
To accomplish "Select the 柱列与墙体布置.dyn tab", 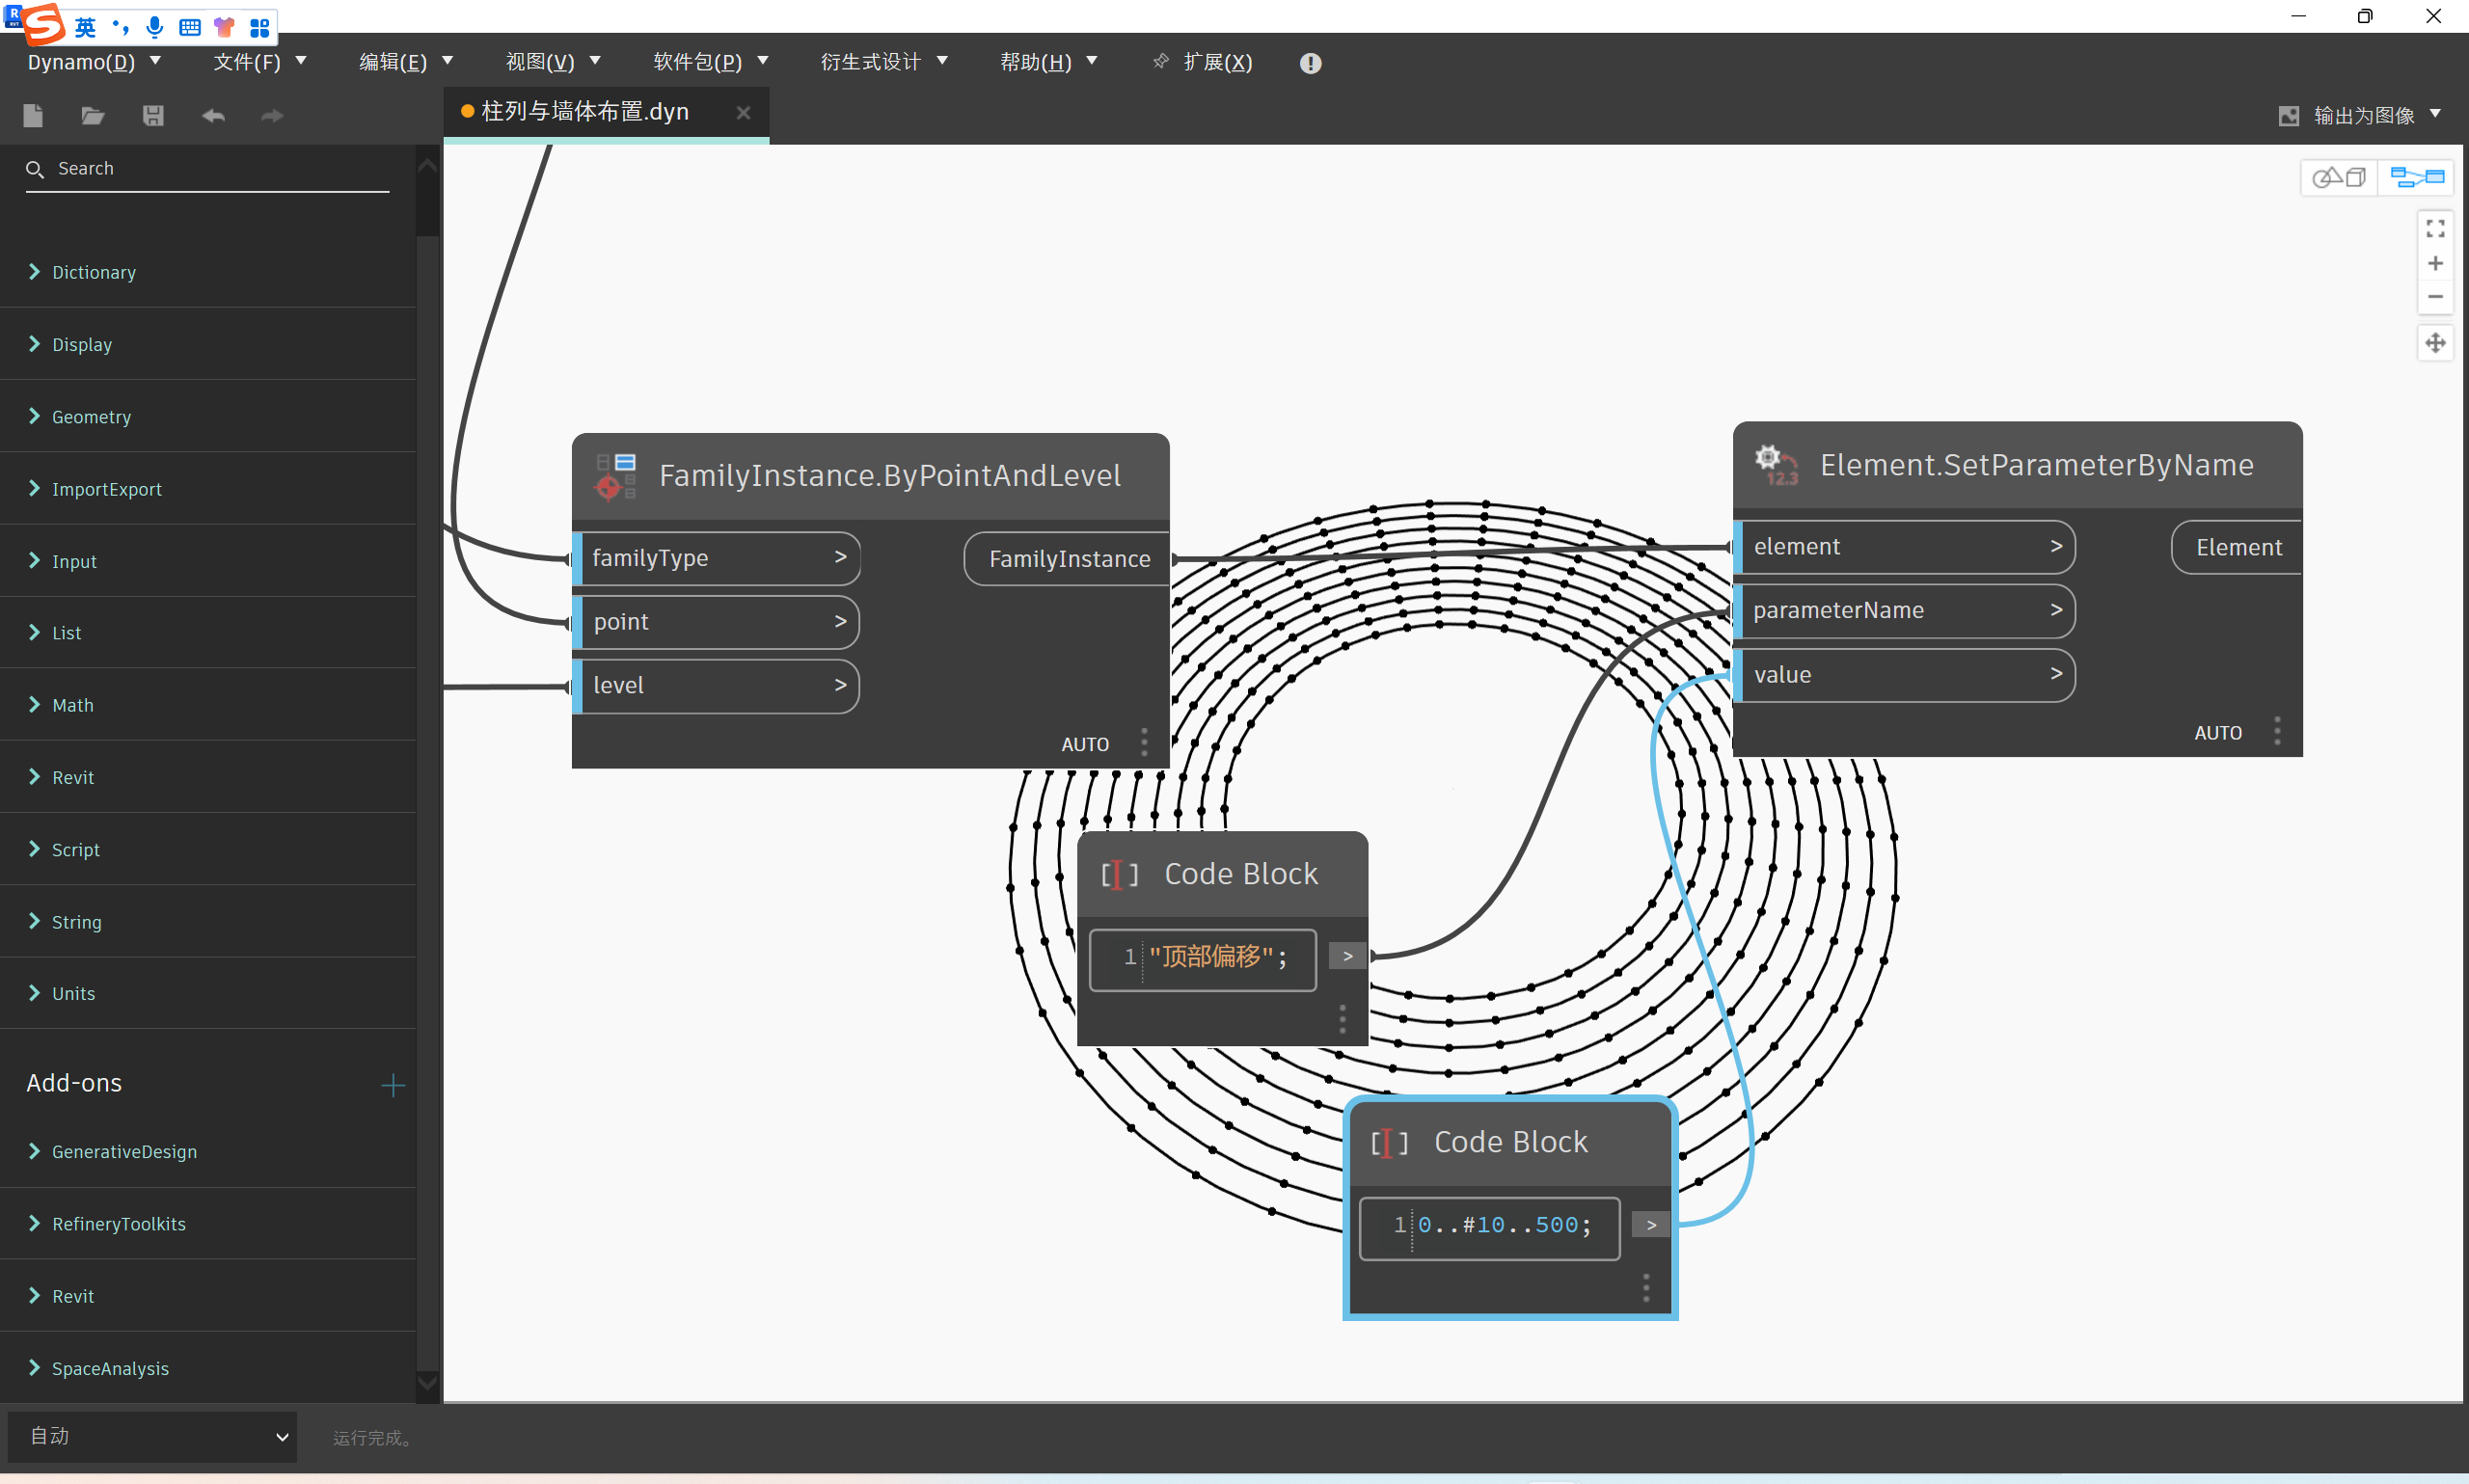I will pyautogui.click(x=586, y=112).
